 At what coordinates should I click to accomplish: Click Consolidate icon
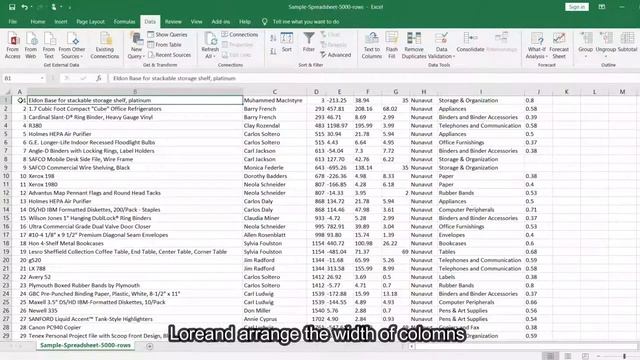click(470, 42)
